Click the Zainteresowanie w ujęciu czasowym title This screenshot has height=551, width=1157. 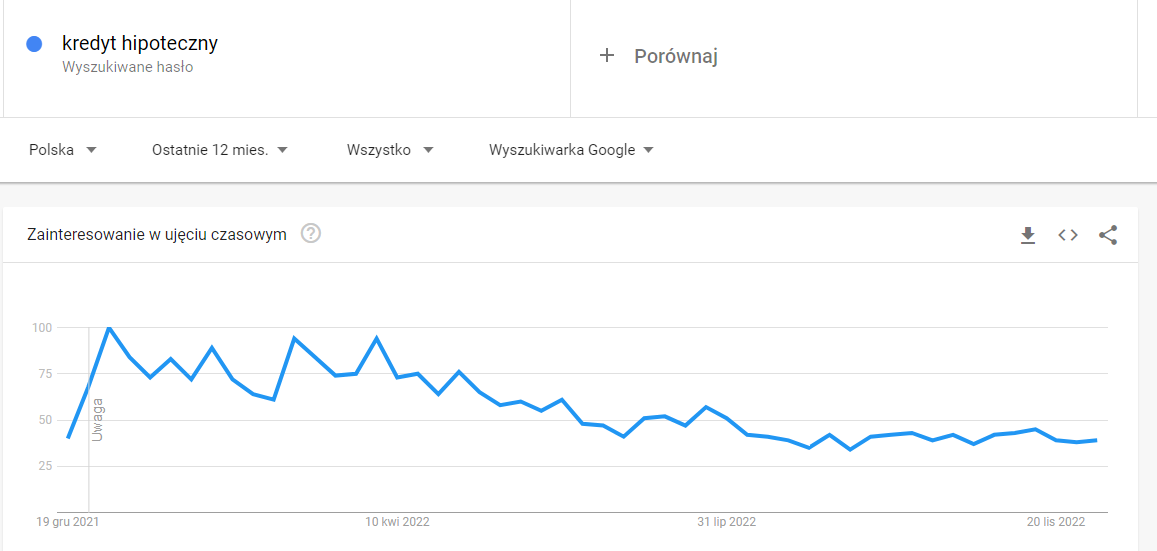pyautogui.click(x=157, y=234)
